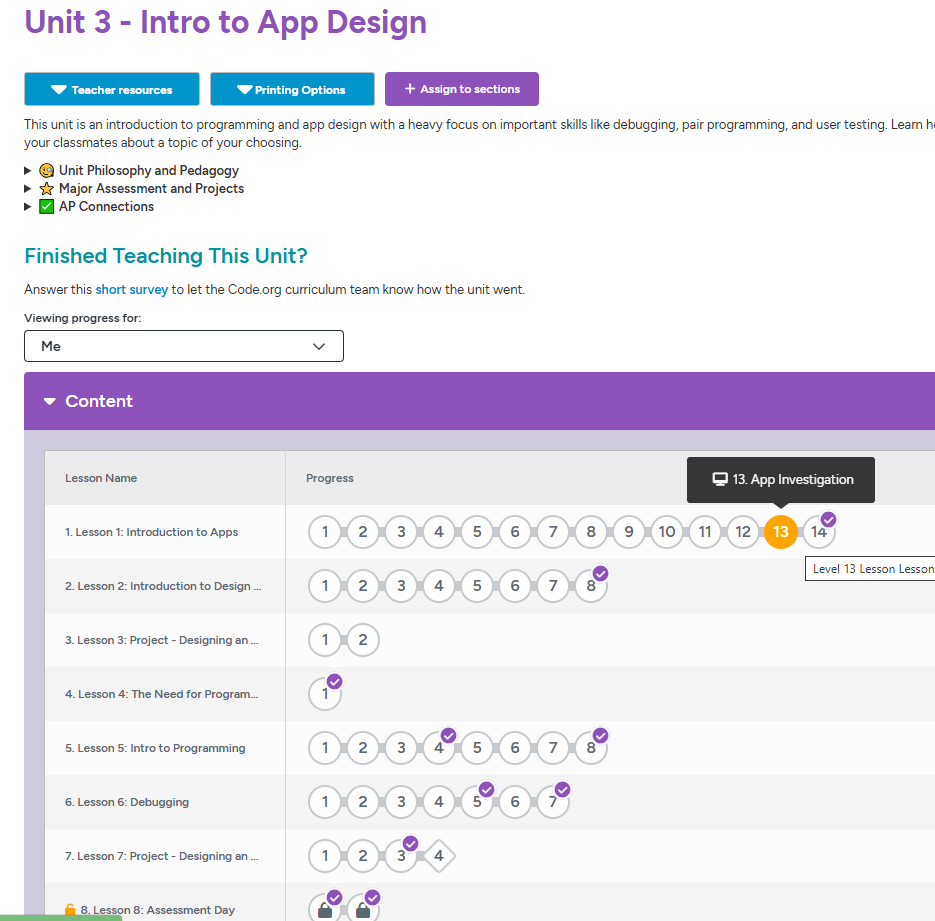Expand the AP Connections section
The width and height of the screenshot is (935, 921).
(106, 207)
